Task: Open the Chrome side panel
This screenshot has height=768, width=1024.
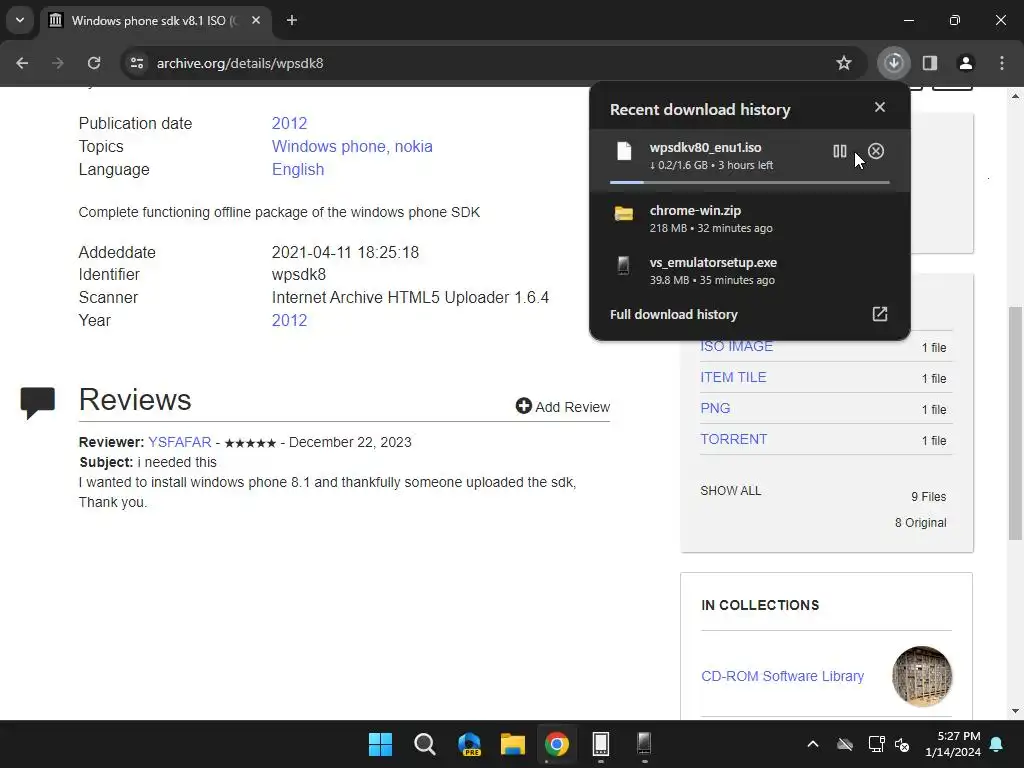Action: pyautogui.click(x=930, y=63)
